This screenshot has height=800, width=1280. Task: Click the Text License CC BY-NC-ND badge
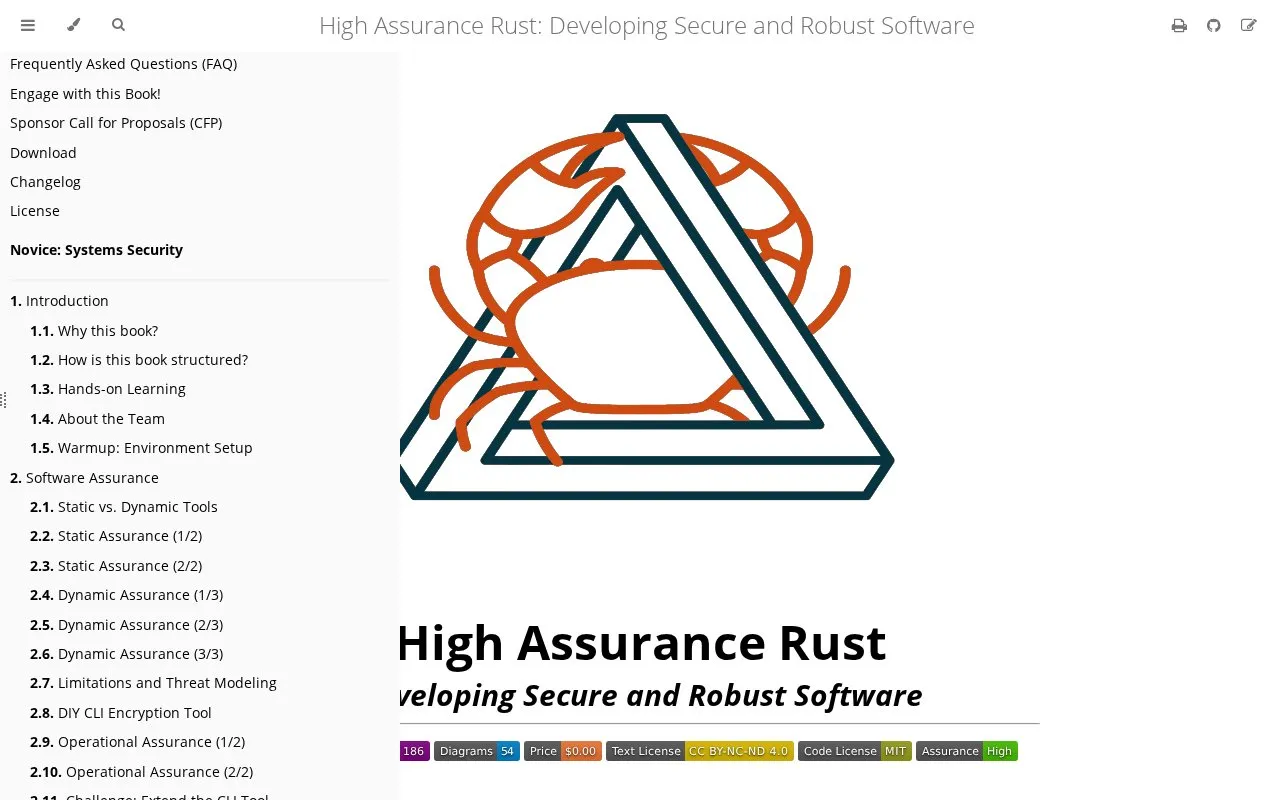[700, 751]
